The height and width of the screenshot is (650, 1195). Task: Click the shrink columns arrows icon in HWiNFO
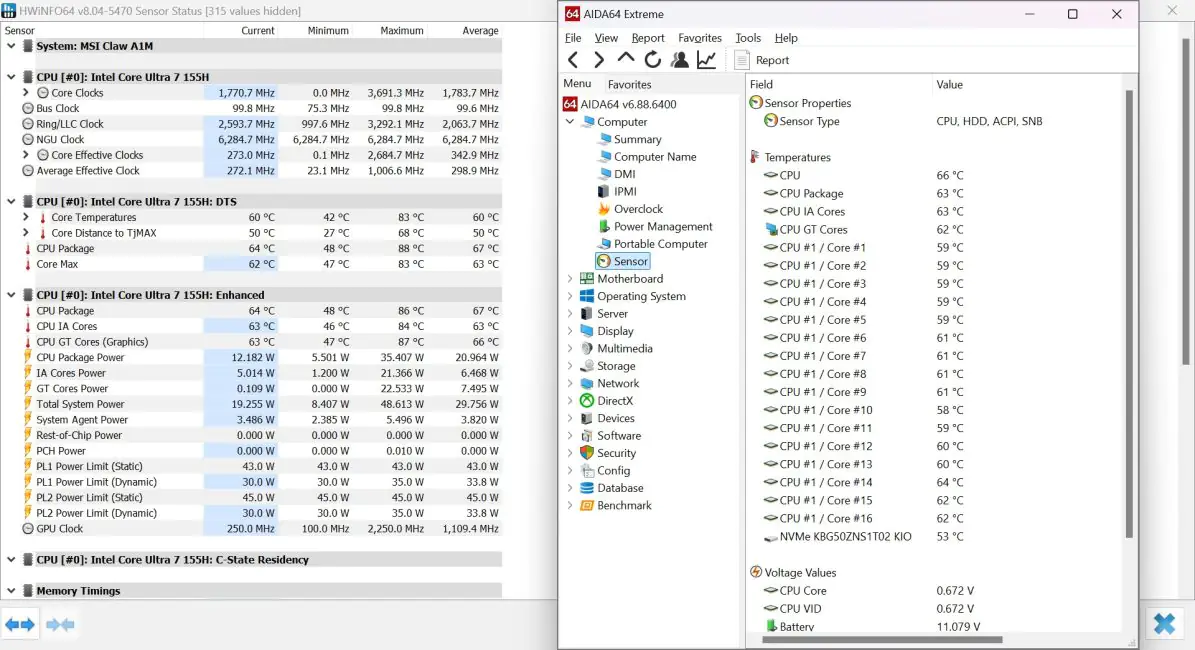pyautogui.click(x=60, y=625)
